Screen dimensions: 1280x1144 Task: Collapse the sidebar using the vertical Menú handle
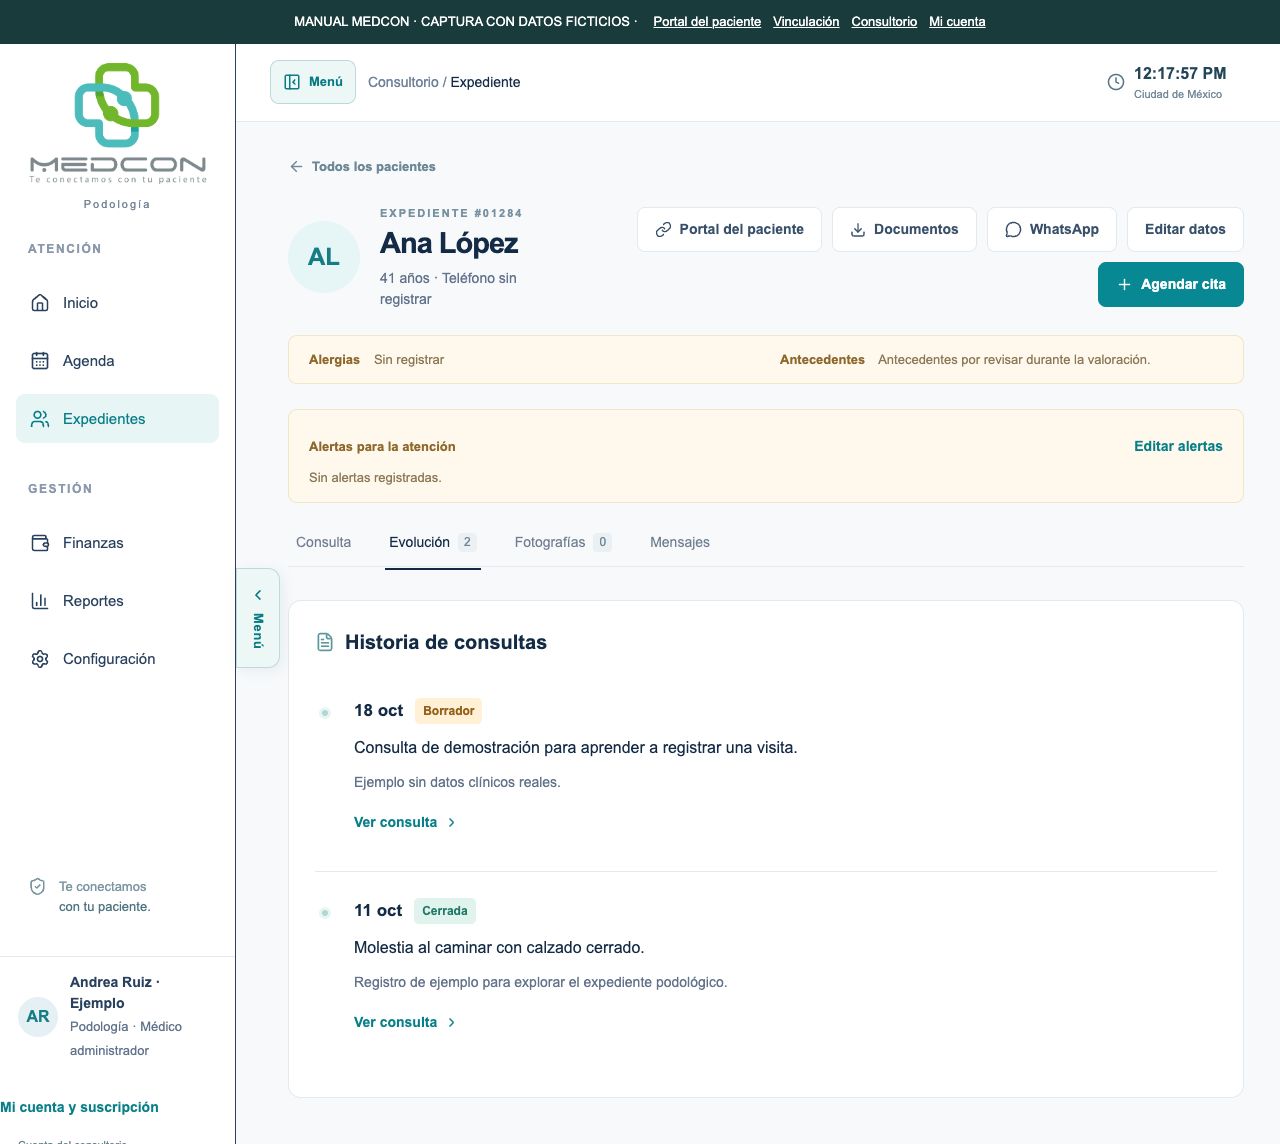258,618
